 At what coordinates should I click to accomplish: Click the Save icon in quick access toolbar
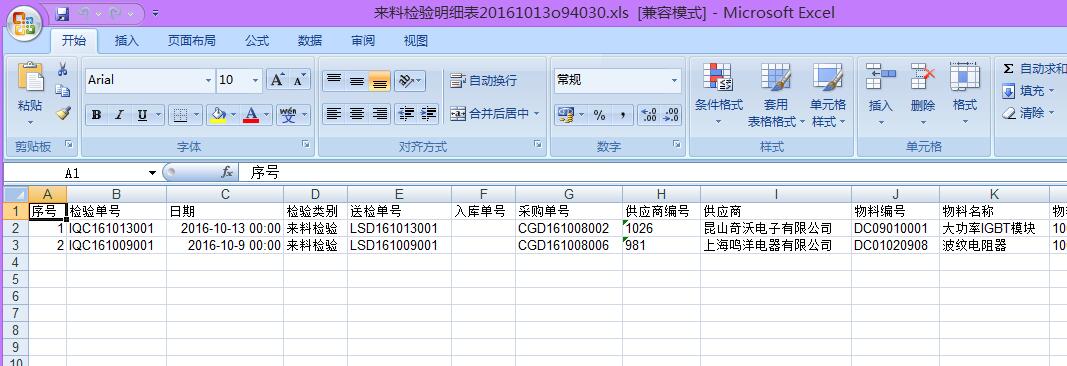tap(62, 13)
